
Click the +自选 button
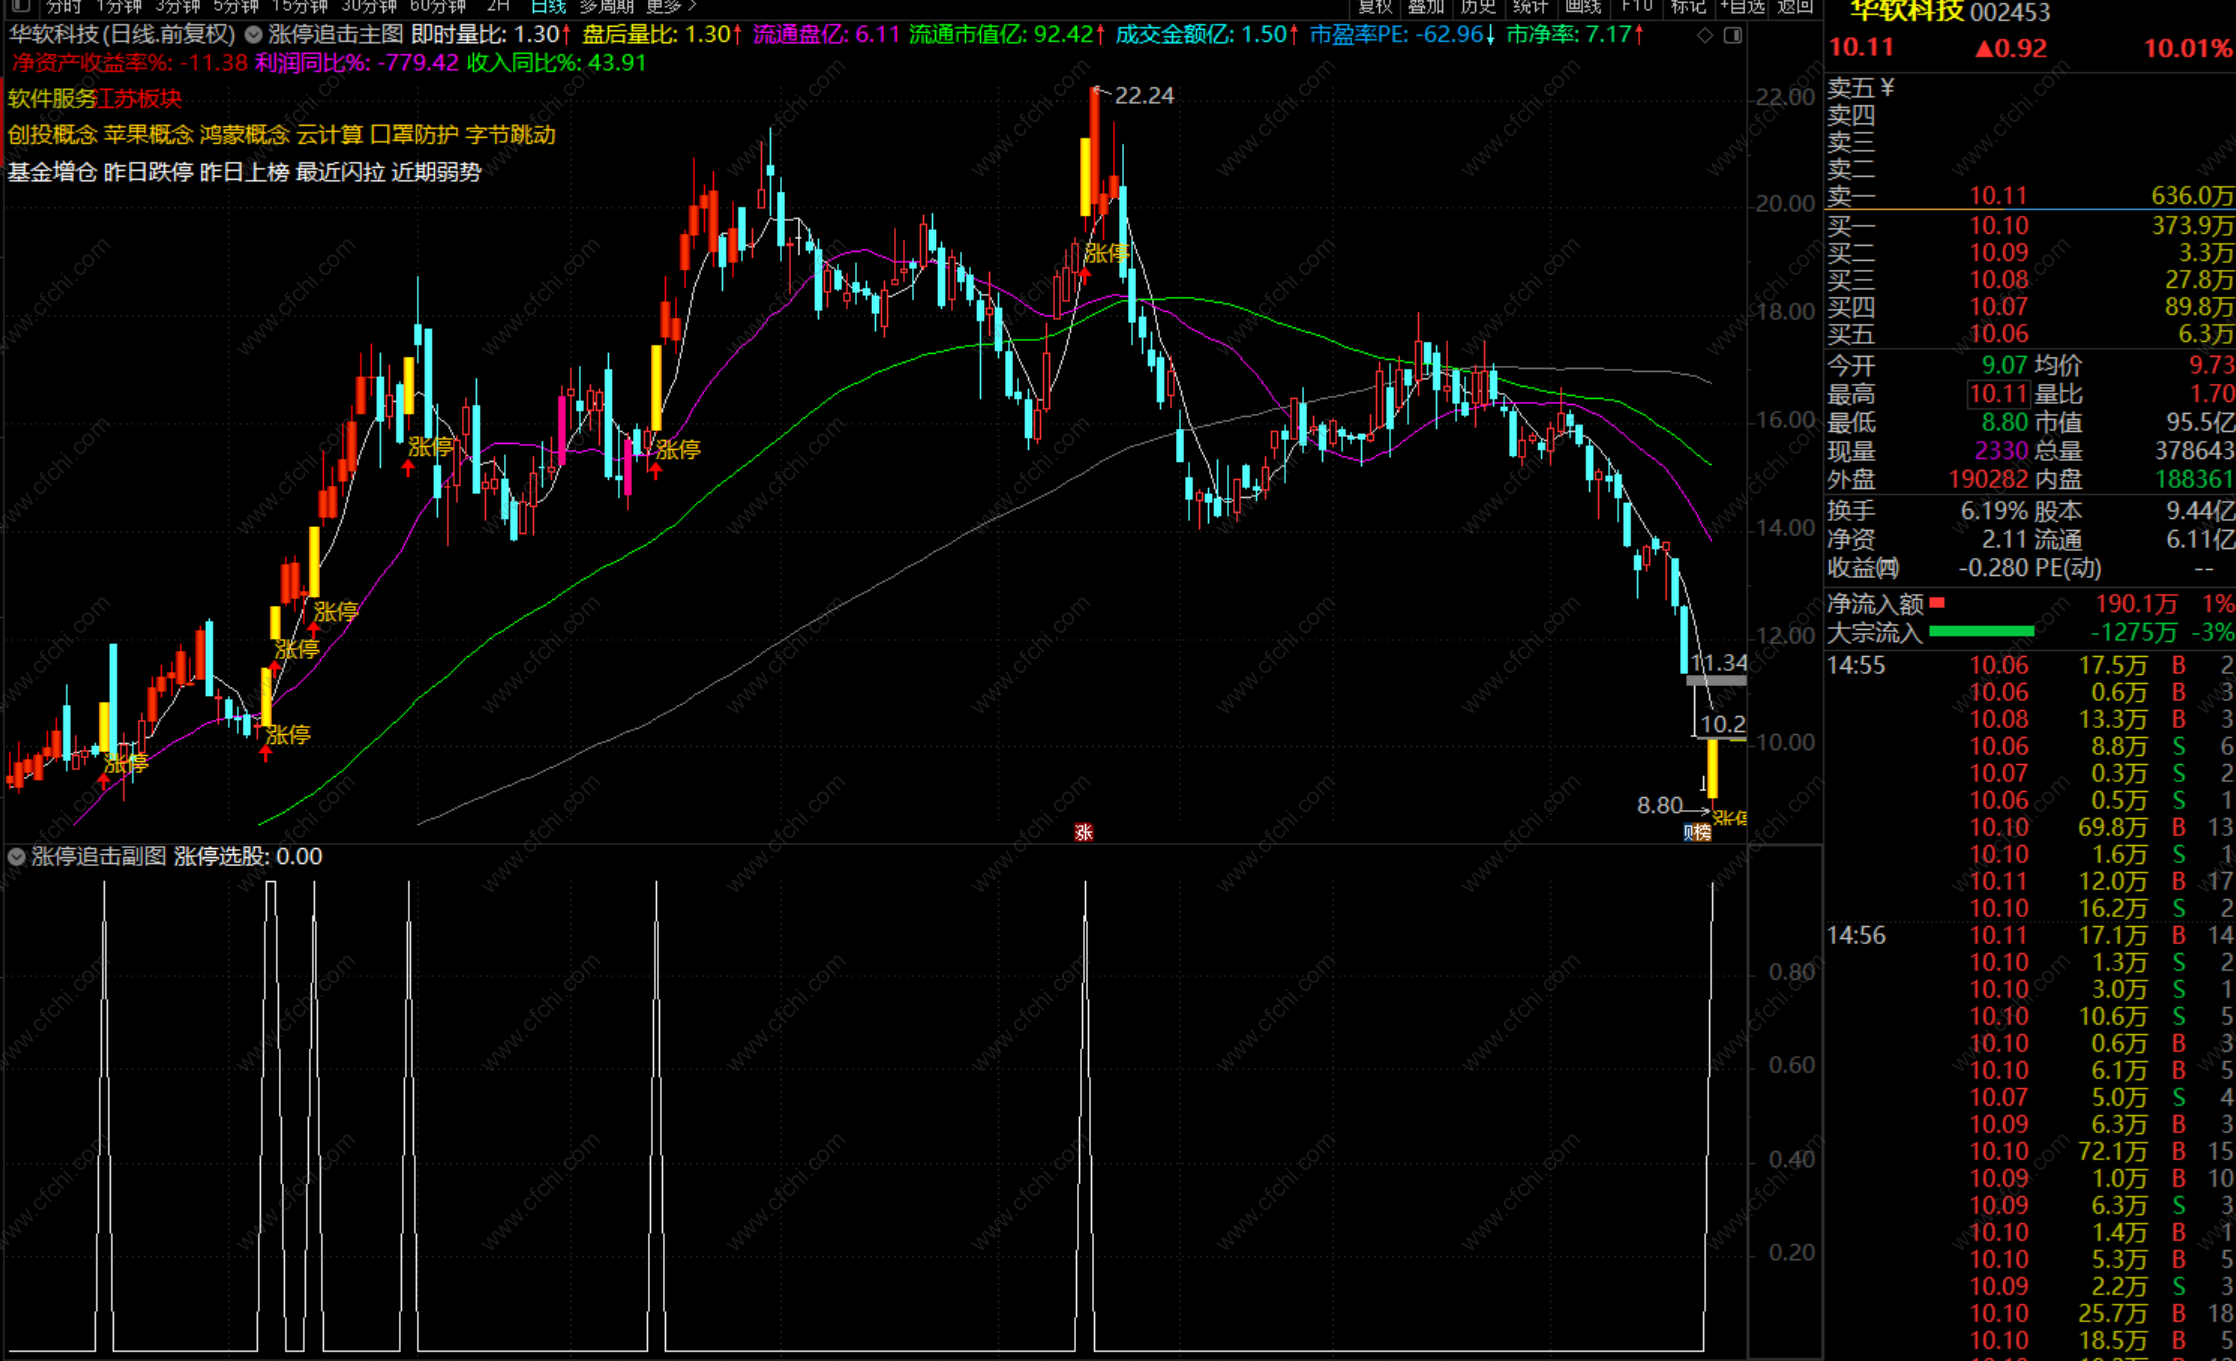click(1742, 6)
